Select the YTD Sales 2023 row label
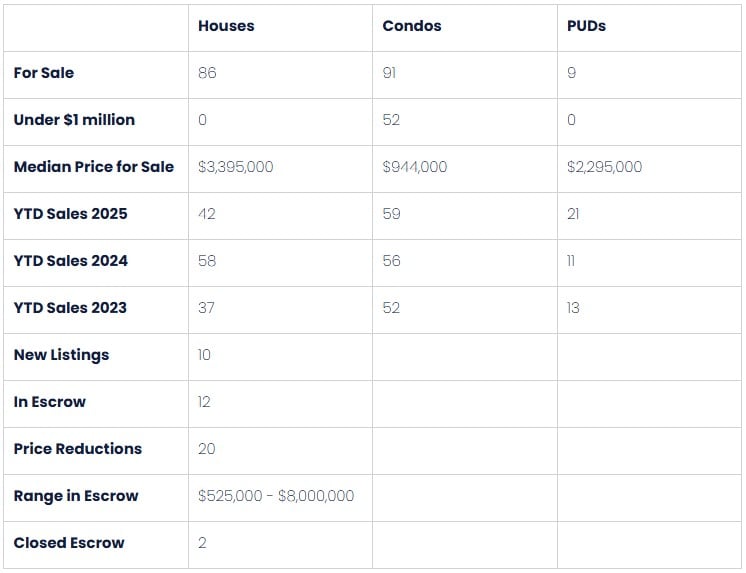This screenshot has height=573, width=746. click(x=70, y=308)
